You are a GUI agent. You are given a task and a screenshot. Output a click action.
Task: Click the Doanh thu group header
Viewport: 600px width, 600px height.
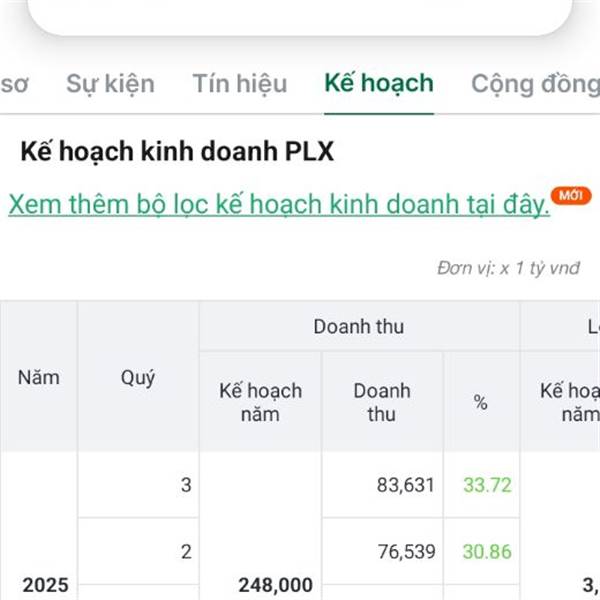(359, 327)
